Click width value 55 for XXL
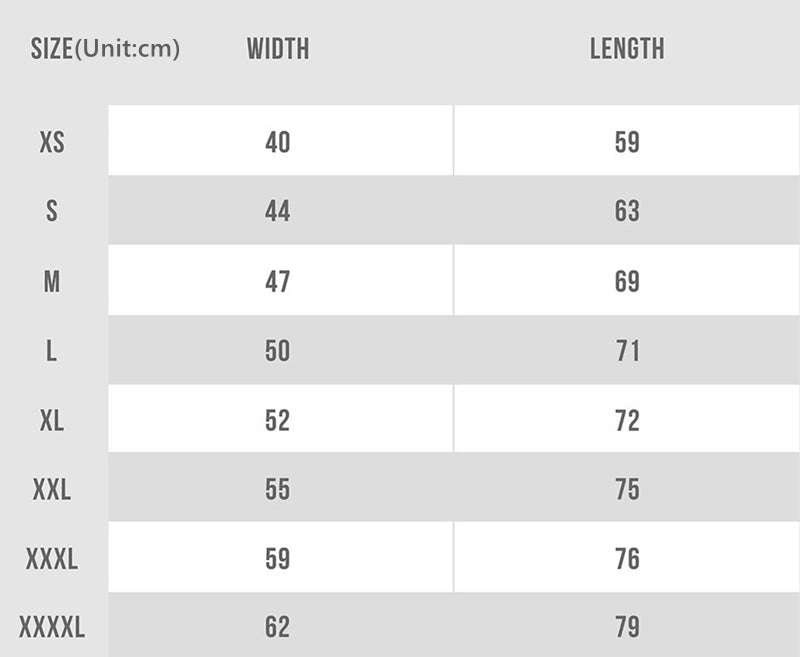 pyautogui.click(x=278, y=490)
